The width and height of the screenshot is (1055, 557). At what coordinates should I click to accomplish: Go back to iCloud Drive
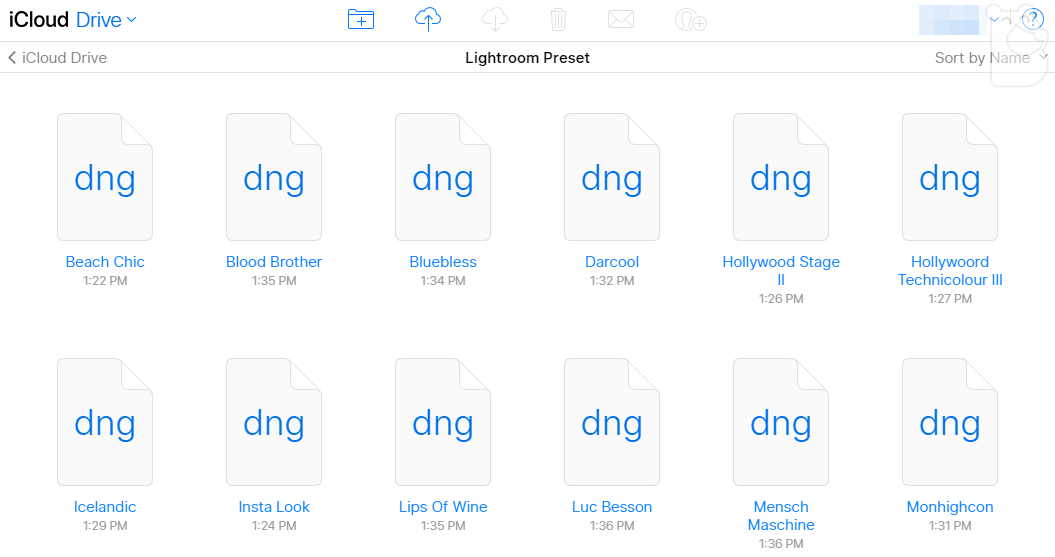(57, 58)
